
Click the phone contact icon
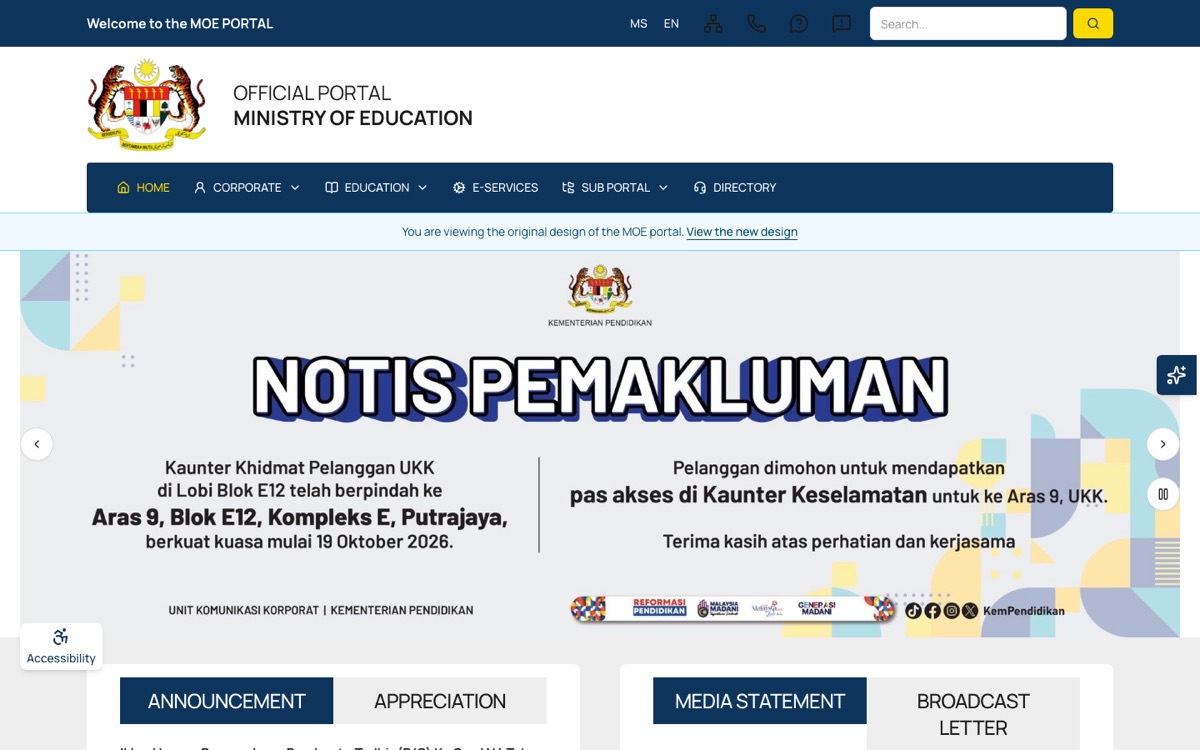[756, 23]
